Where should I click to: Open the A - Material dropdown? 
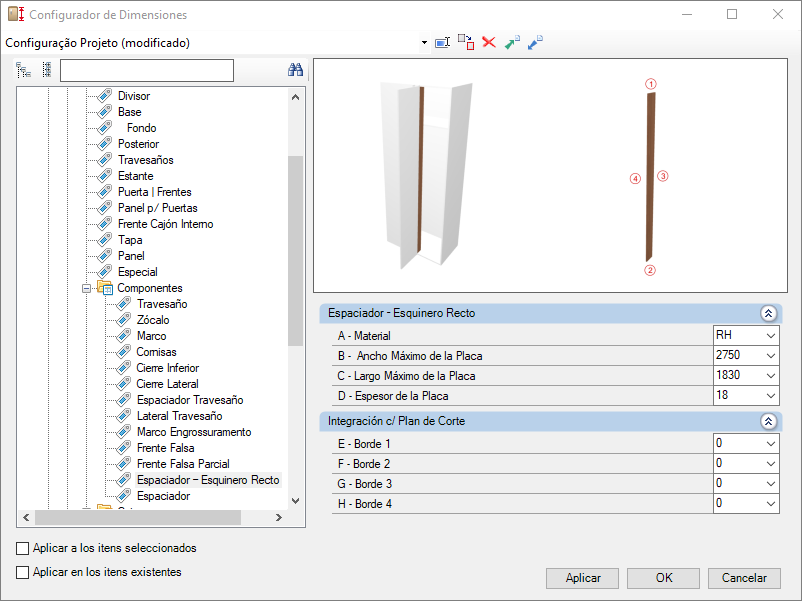pos(771,336)
